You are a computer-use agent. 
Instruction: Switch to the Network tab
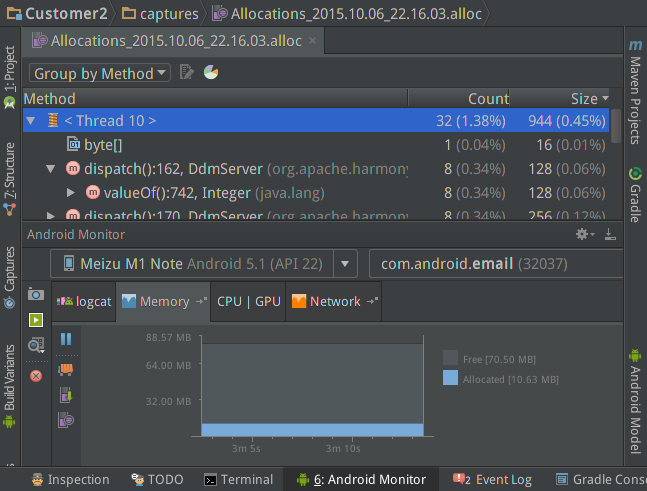(x=334, y=302)
